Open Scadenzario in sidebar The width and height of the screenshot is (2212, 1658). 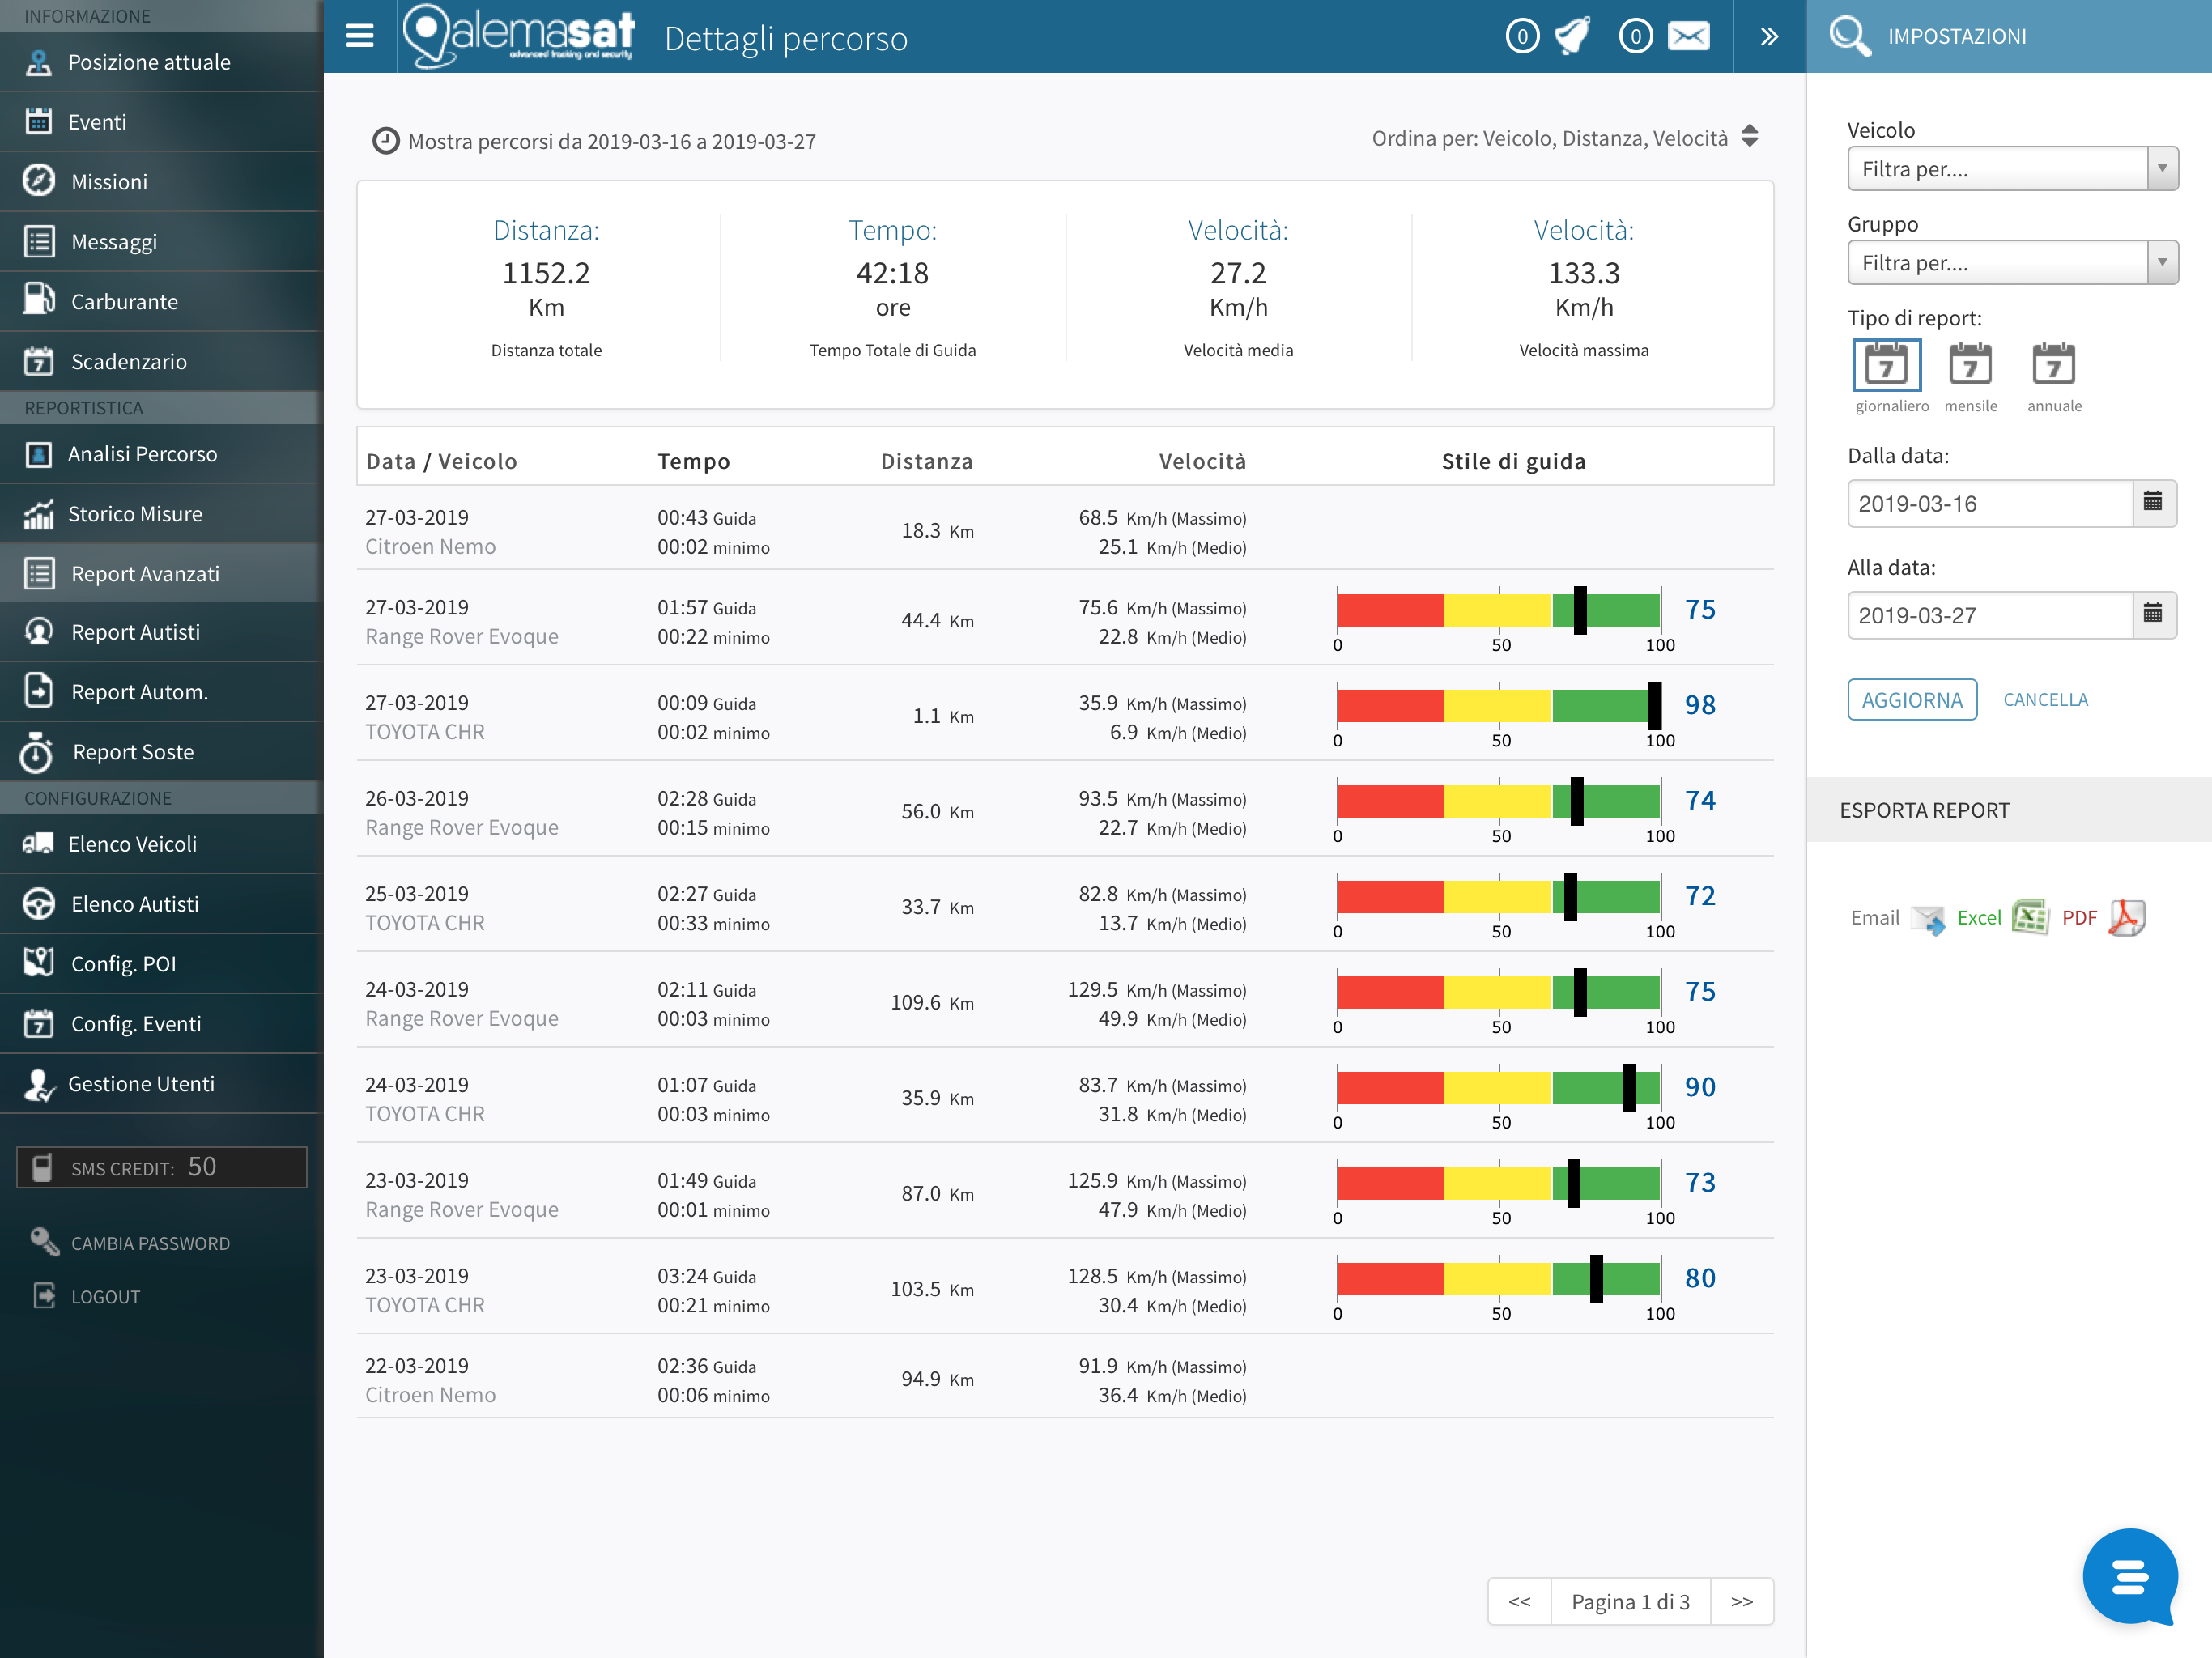(161, 361)
